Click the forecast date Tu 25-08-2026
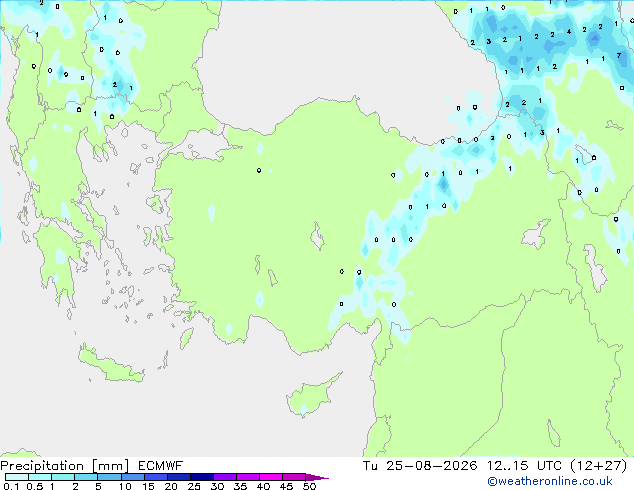The image size is (634, 490). click(420, 466)
